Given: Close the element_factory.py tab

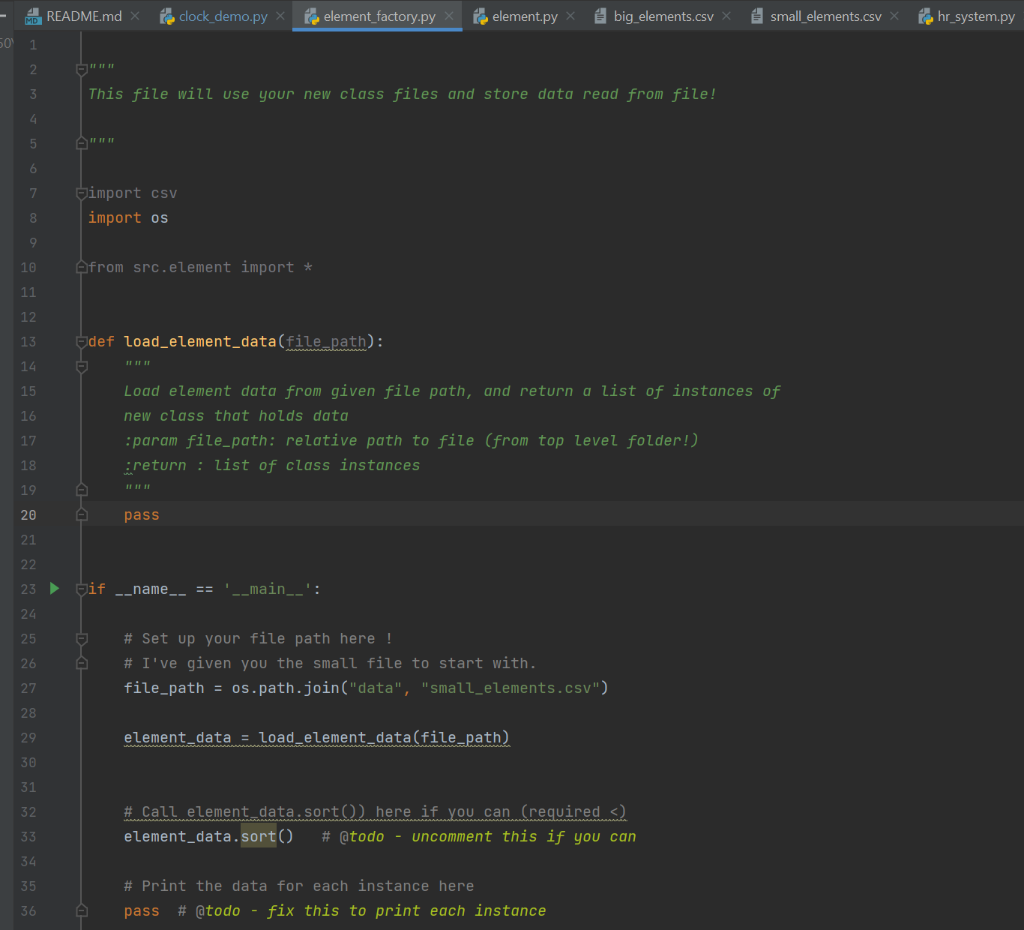Looking at the screenshot, I should [x=449, y=16].
